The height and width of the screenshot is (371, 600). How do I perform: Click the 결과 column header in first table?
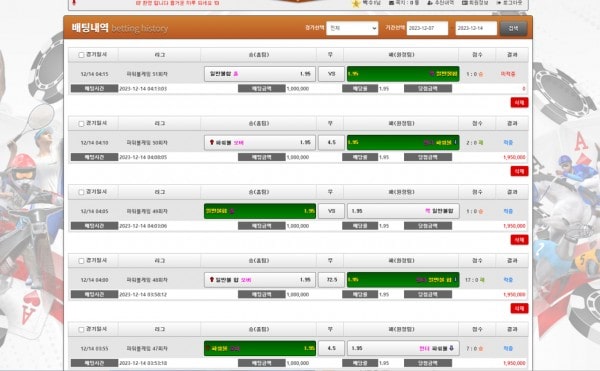(x=512, y=55)
